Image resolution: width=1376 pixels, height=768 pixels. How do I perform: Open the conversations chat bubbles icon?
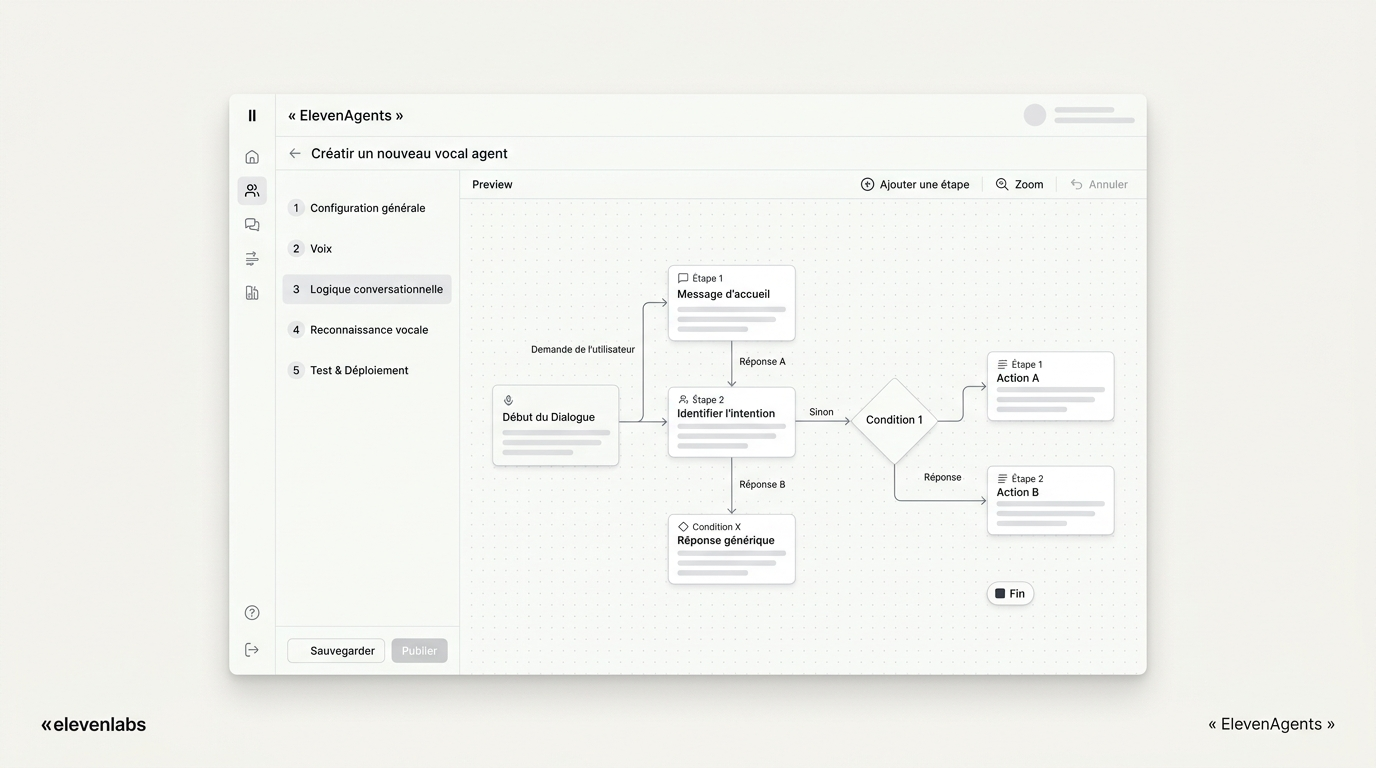pos(252,225)
